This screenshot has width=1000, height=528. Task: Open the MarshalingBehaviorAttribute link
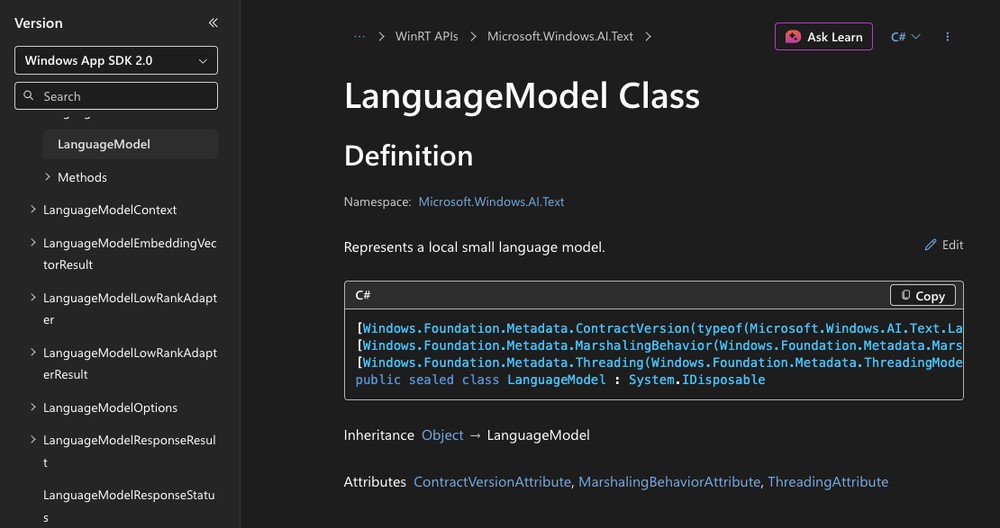669,482
